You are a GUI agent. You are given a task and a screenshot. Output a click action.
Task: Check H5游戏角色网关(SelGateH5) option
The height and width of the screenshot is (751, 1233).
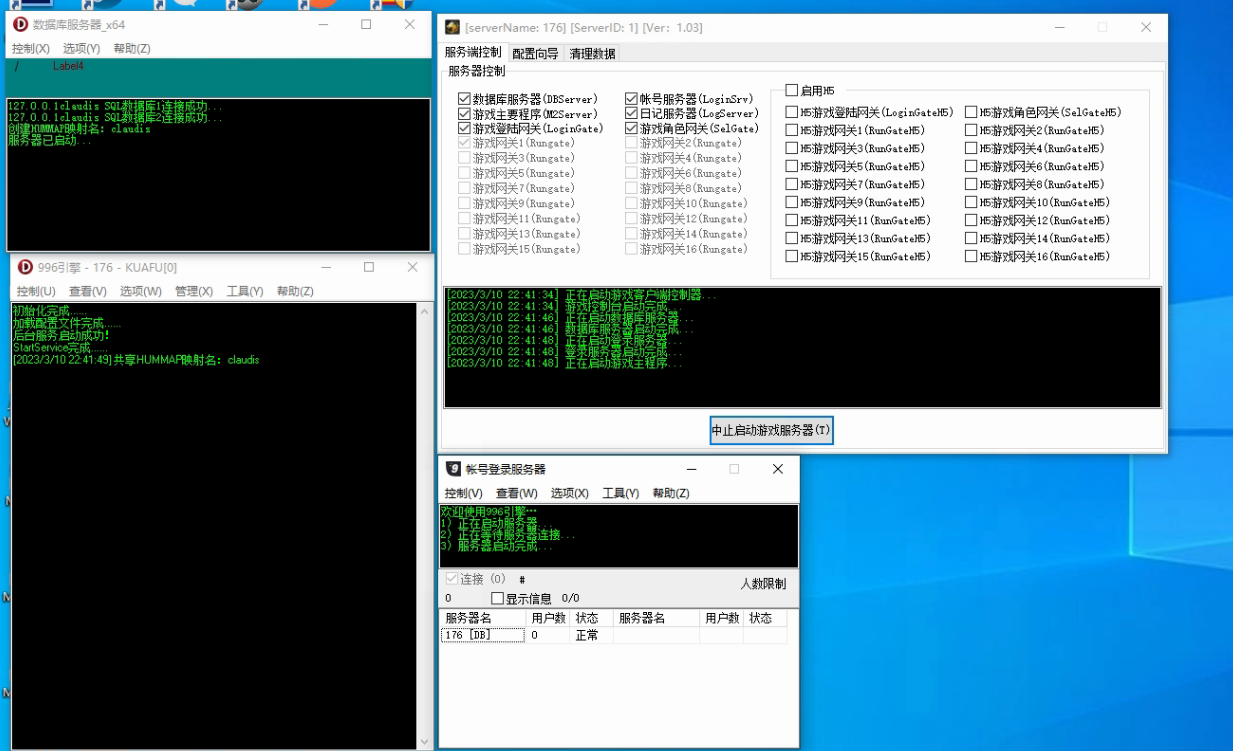(x=972, y=113)
